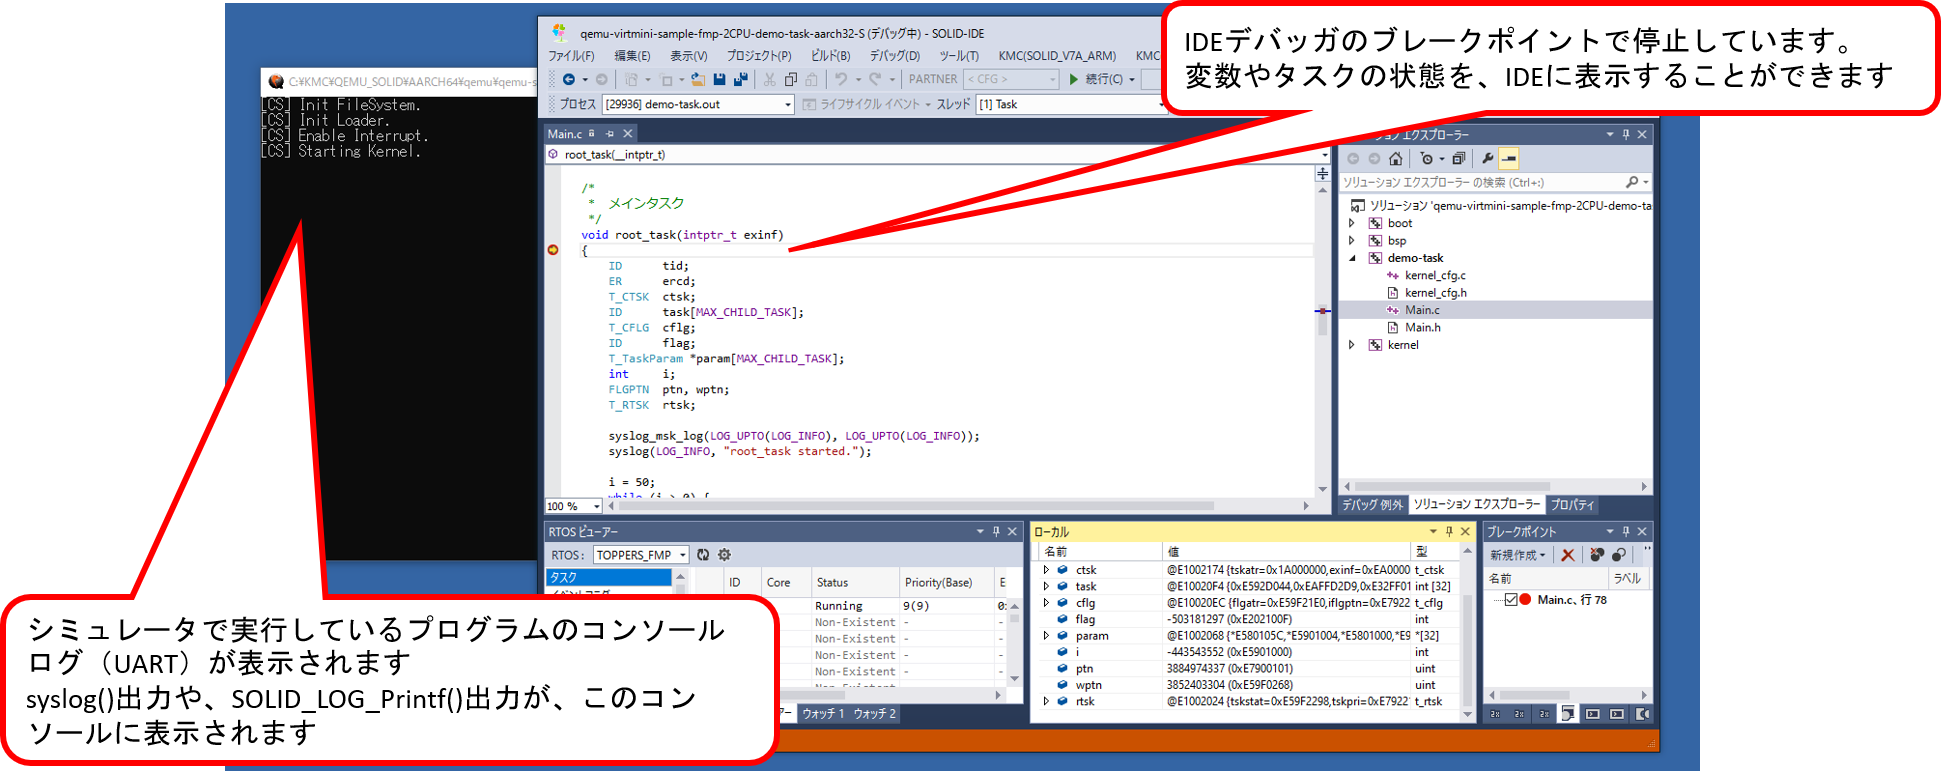Switch to the ウォッチ 1 tab
The image size is (1941, 771).
point(823,713)
